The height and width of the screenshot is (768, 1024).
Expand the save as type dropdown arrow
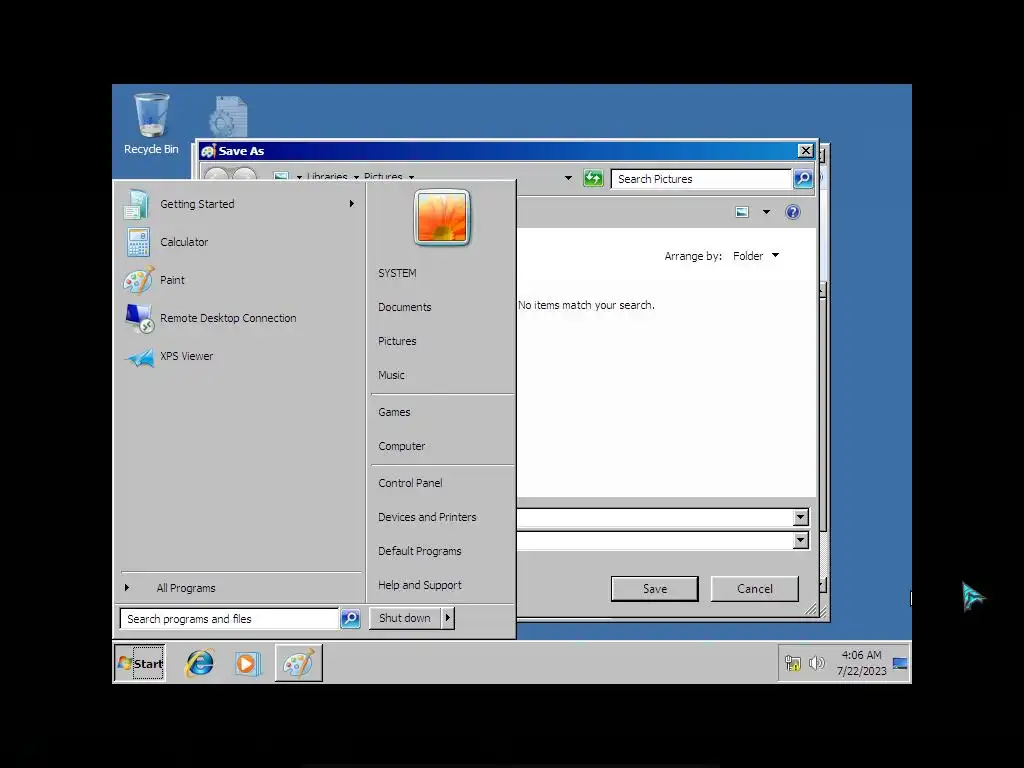[801, 541]
